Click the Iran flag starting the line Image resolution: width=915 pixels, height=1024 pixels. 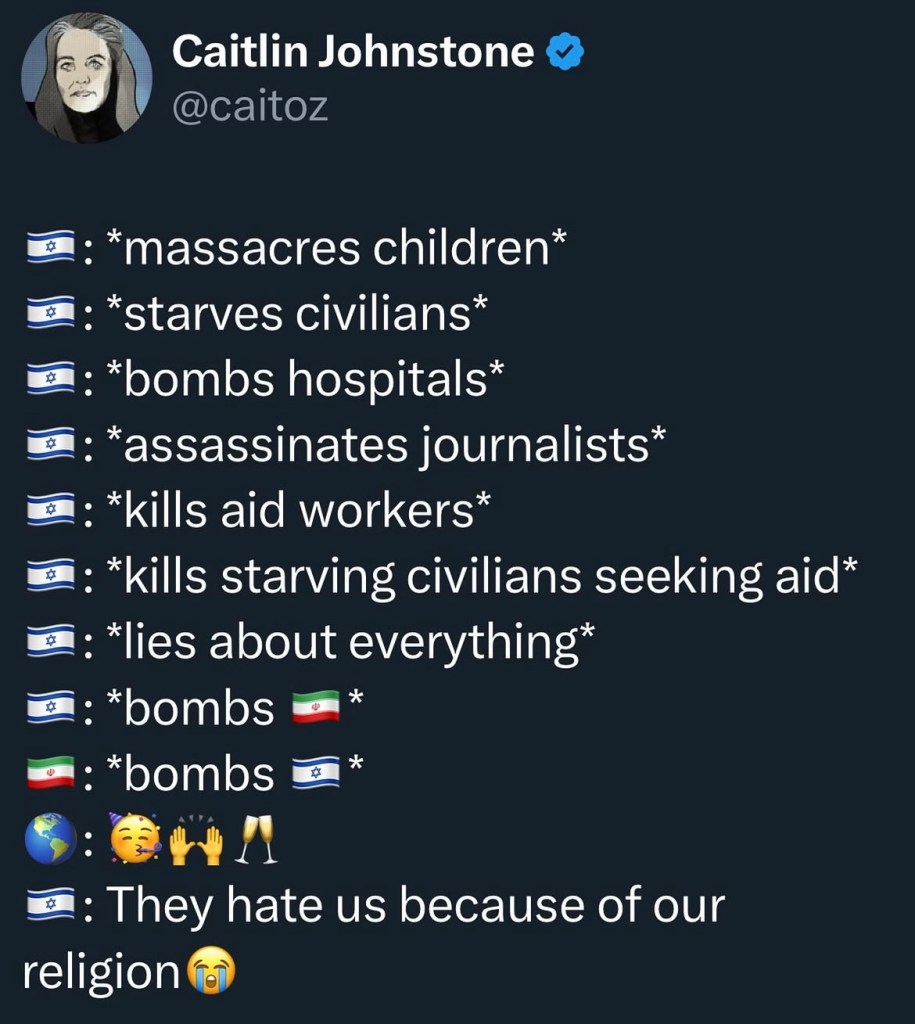51,774
